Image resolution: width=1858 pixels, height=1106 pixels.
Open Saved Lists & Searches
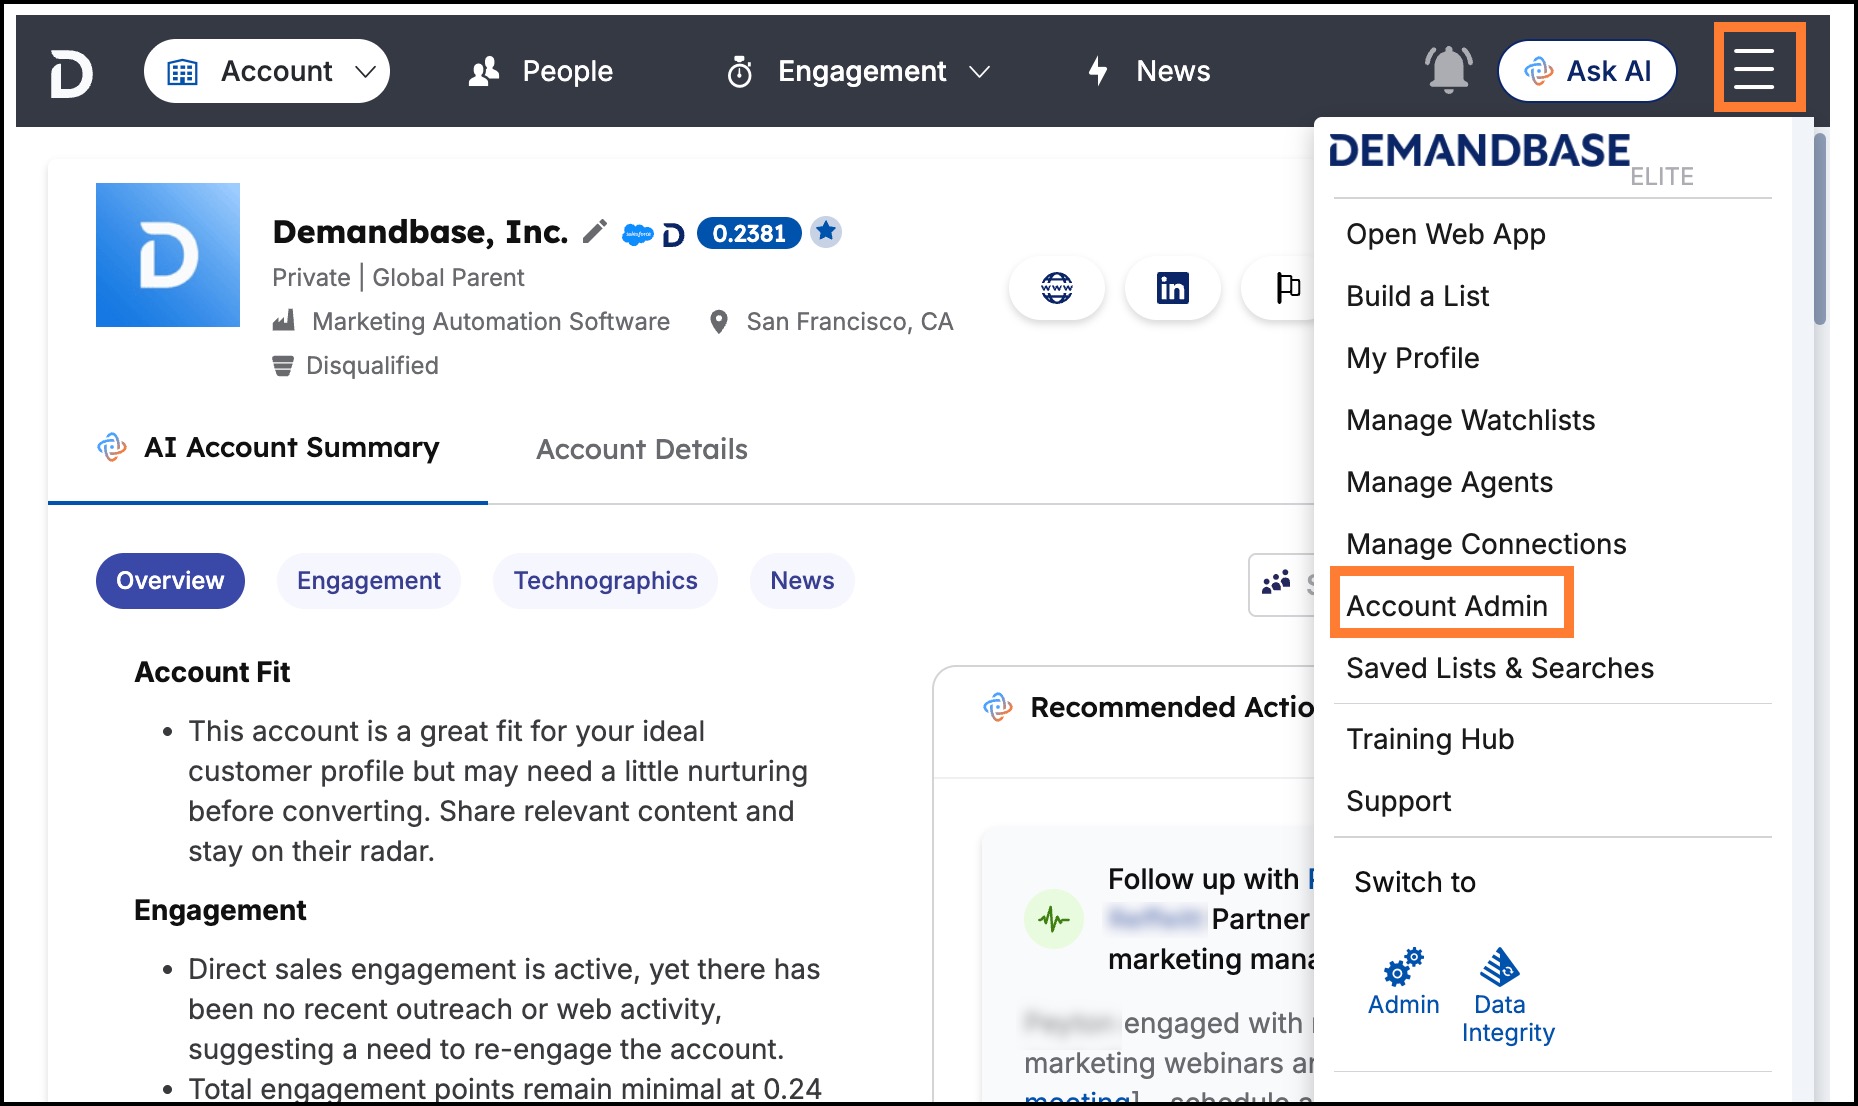click(x=1500, y=668)
